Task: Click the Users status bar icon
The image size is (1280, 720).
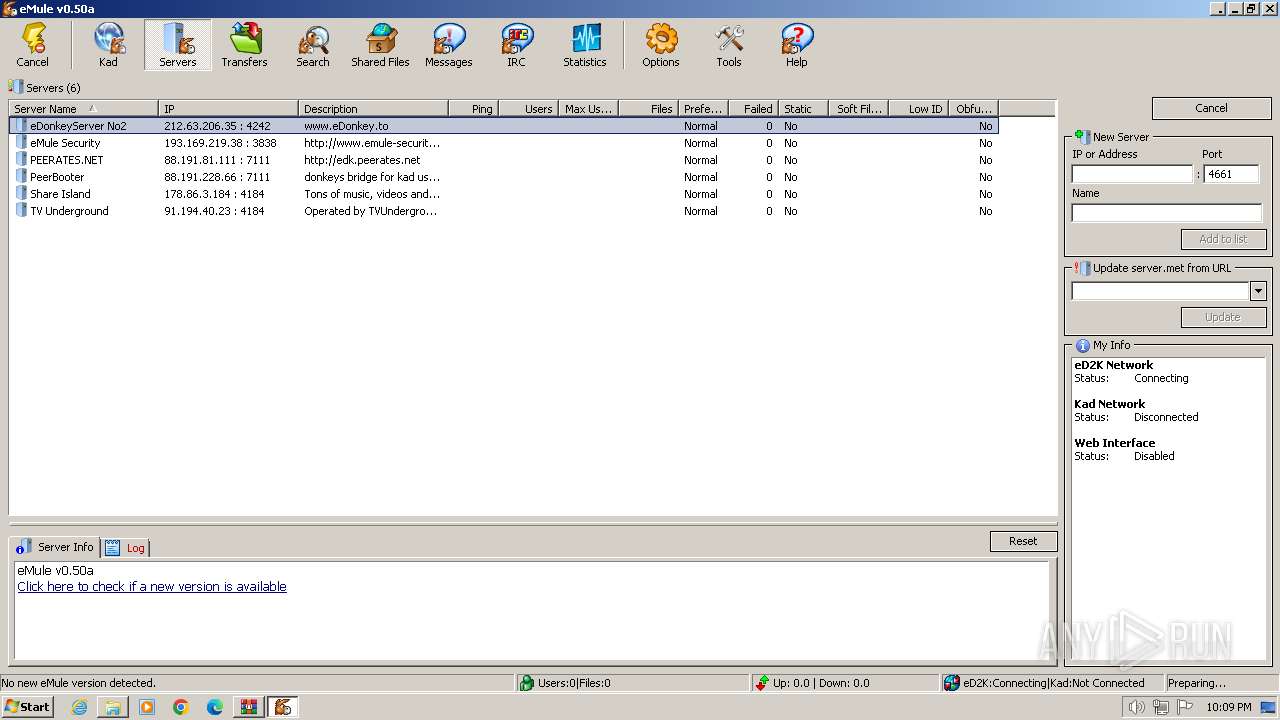Action: 526,683
